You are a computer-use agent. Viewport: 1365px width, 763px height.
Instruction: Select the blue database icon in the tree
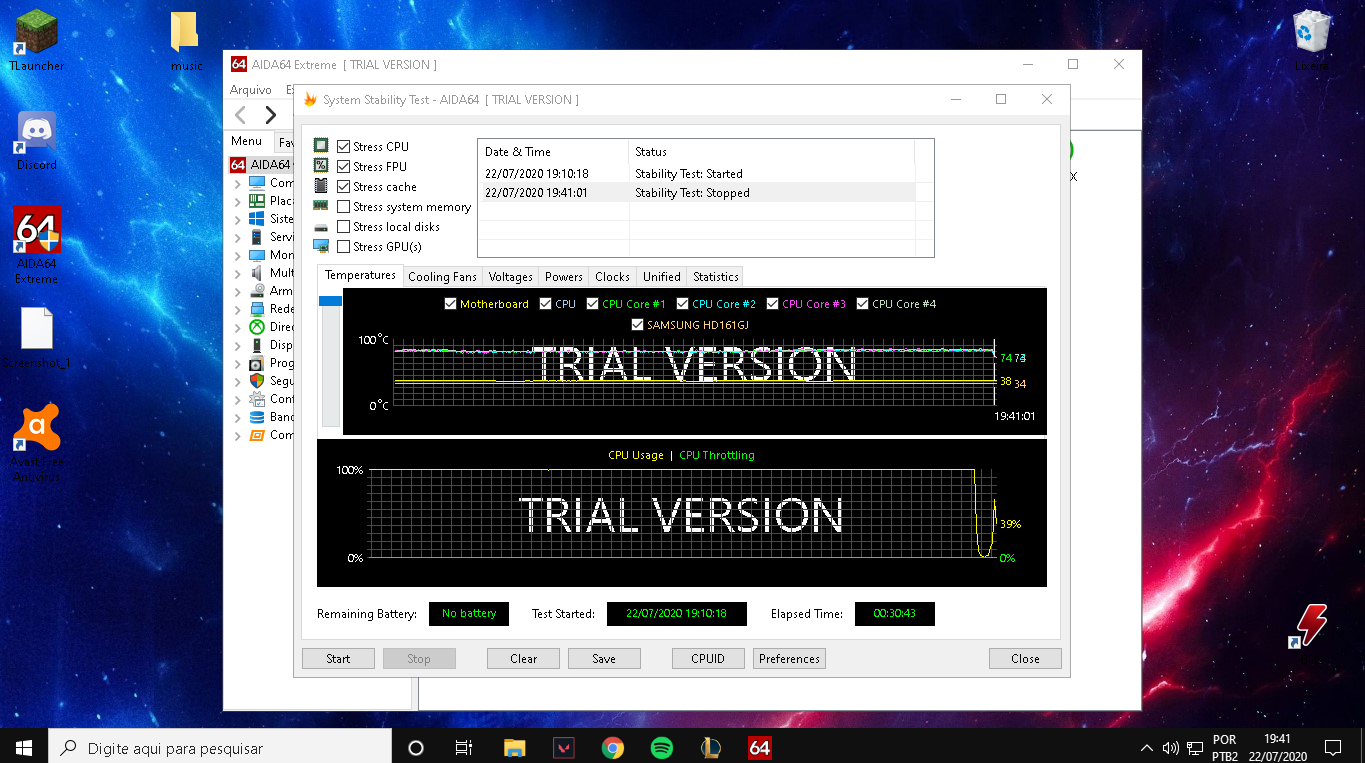click(257, 417)
